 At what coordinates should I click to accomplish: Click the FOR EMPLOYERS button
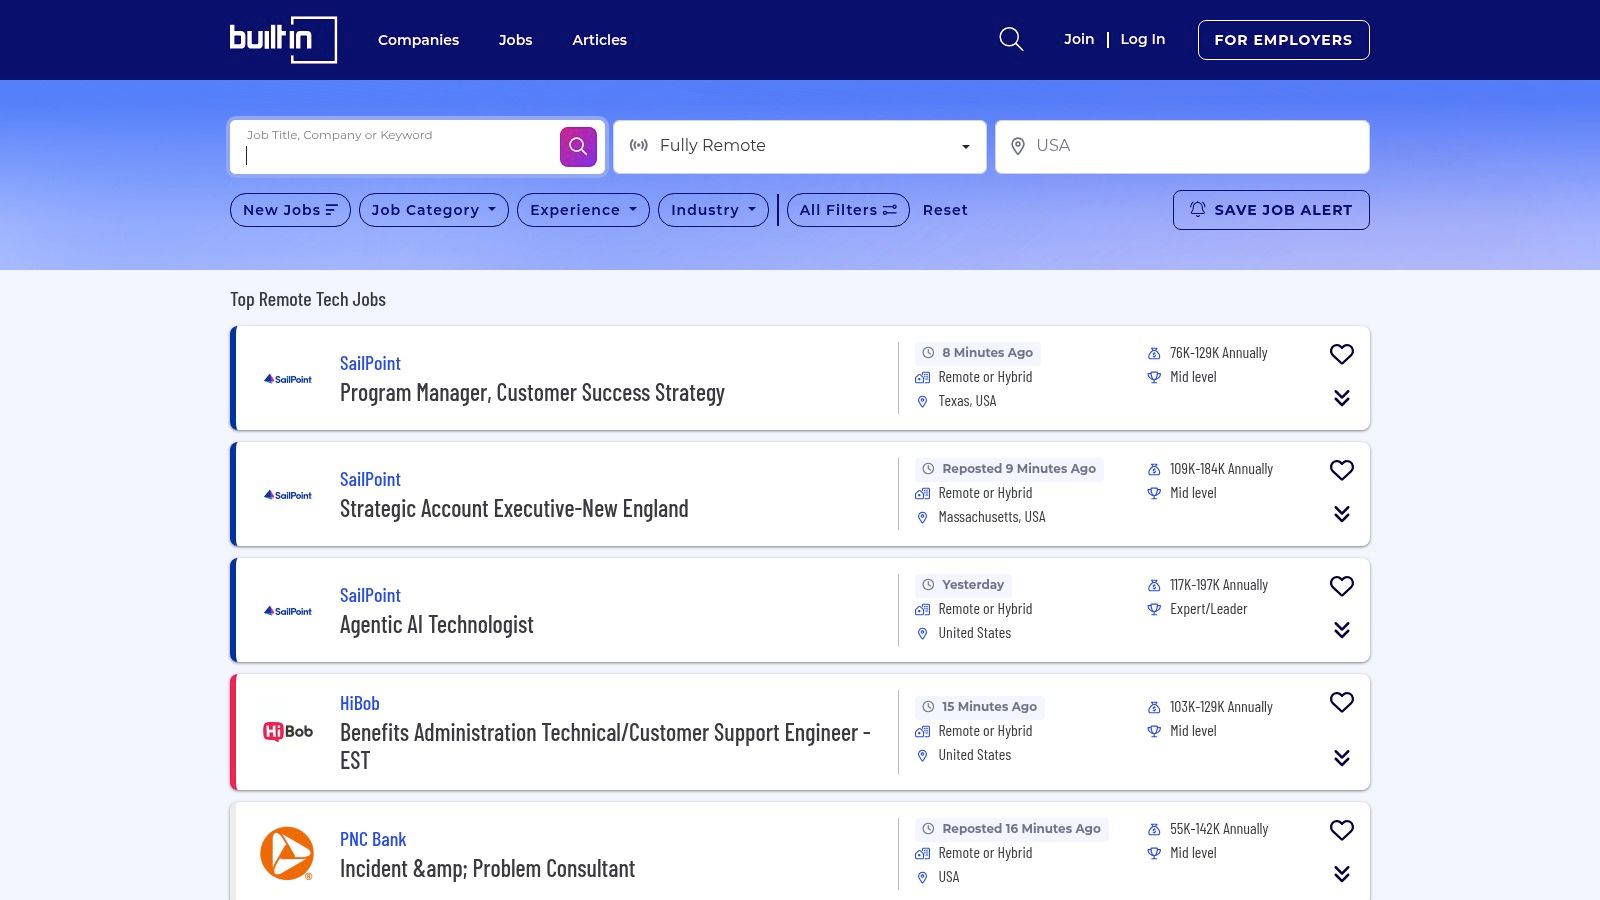(1284, 40)
